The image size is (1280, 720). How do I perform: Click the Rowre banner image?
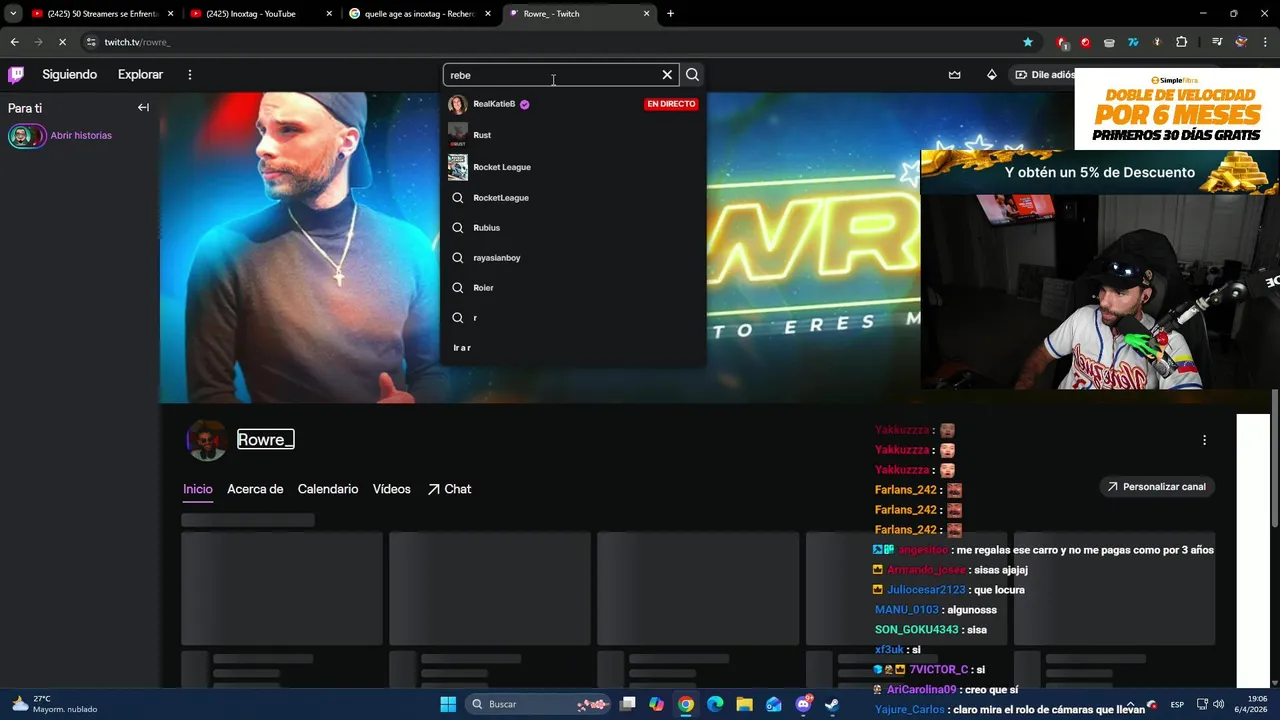(540, 248)
